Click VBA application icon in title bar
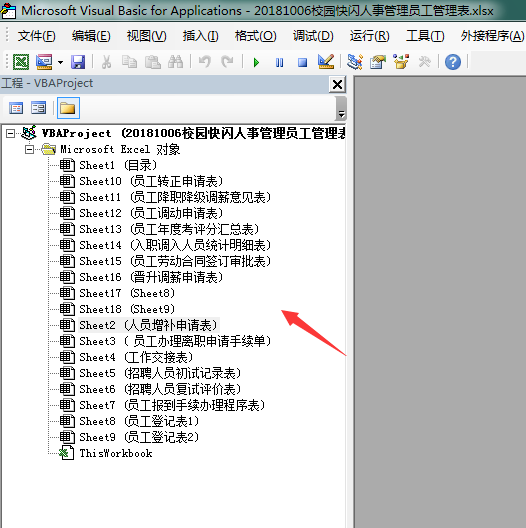526x528 pixels. (x=8, y=11)
